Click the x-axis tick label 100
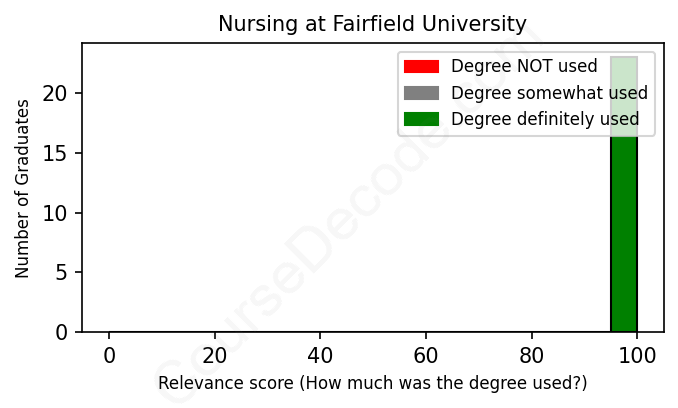Screen dimensions: 678x408 [x=637, y=354]
